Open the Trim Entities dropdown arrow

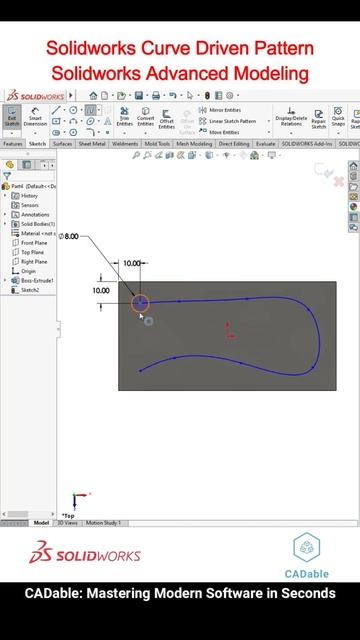point(124,133)
